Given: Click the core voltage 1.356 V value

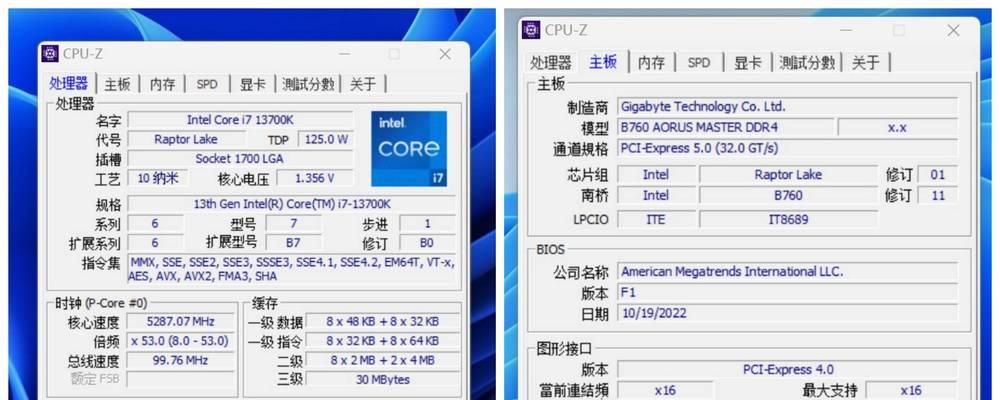Looking at the screenshot, I should point(314,178).
